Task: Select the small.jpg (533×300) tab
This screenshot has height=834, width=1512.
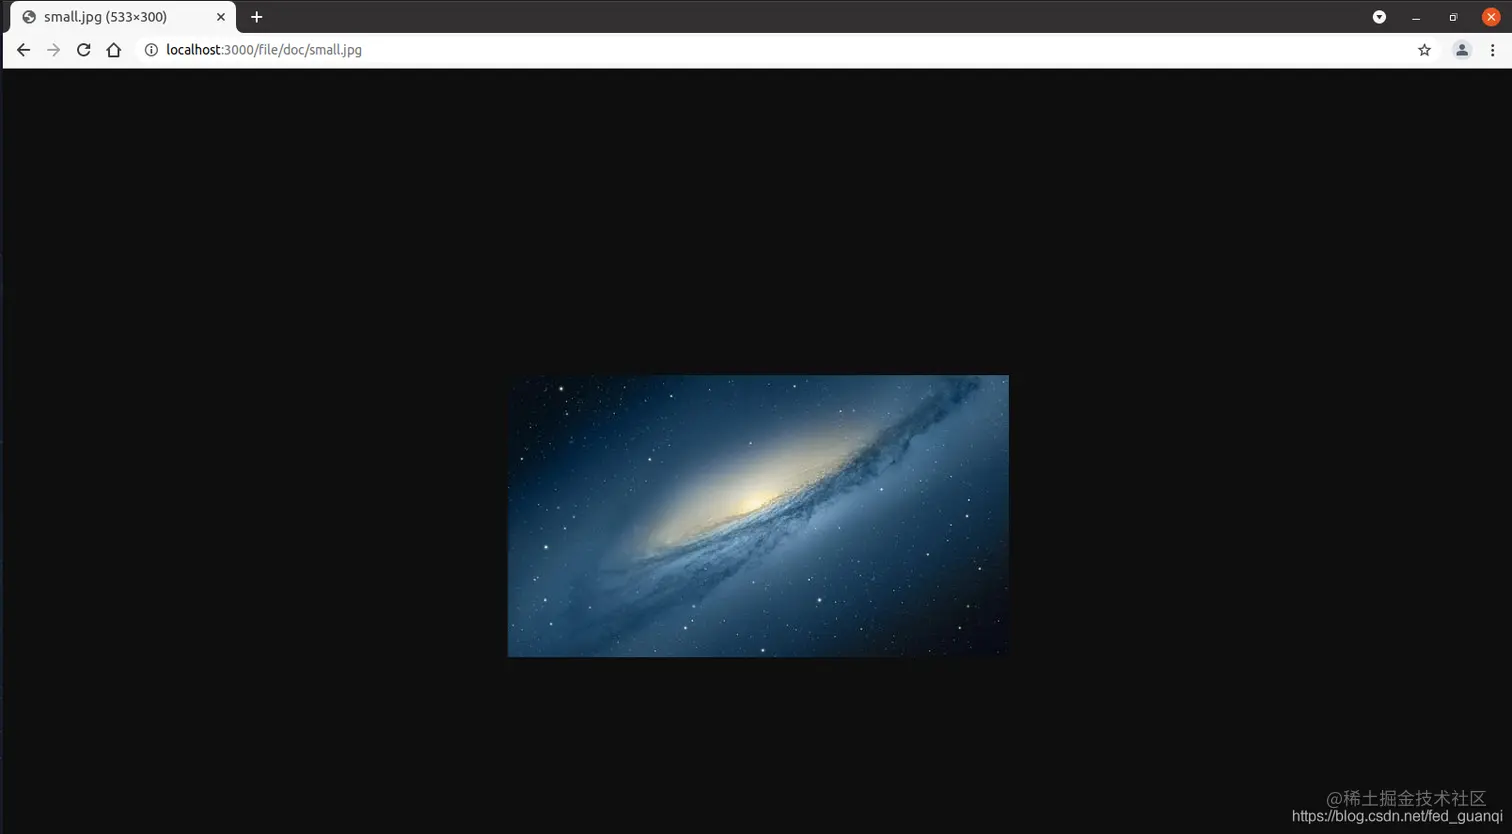Action: click(x=123, y=17)
